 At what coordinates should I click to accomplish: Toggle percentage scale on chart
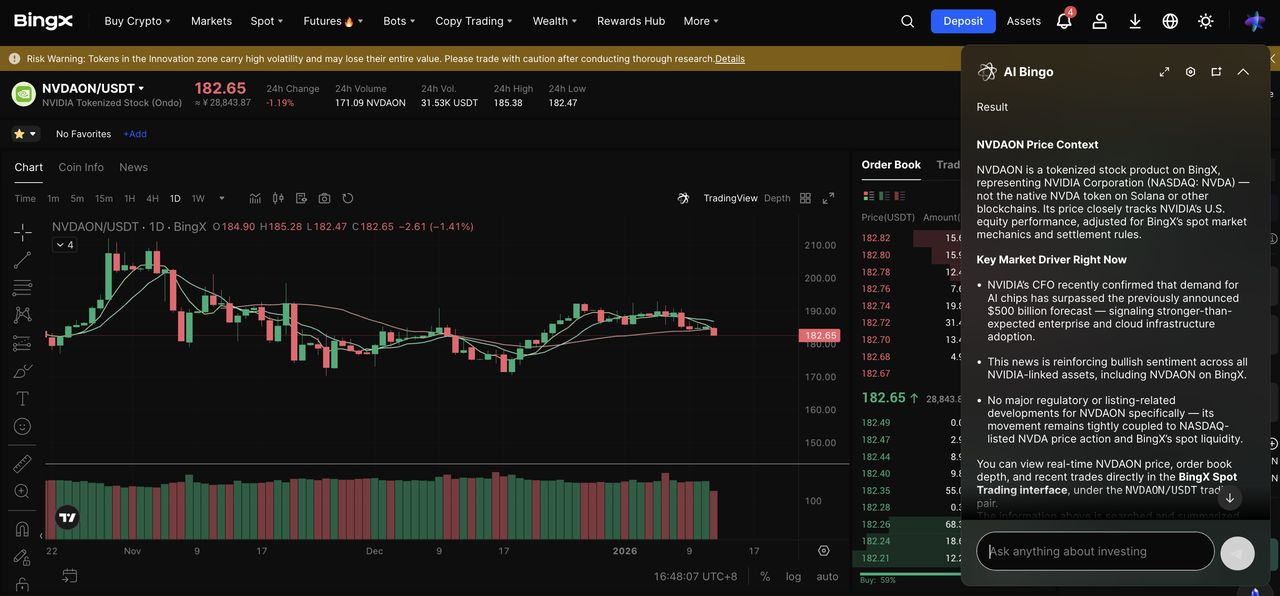[x=765, y=576]
